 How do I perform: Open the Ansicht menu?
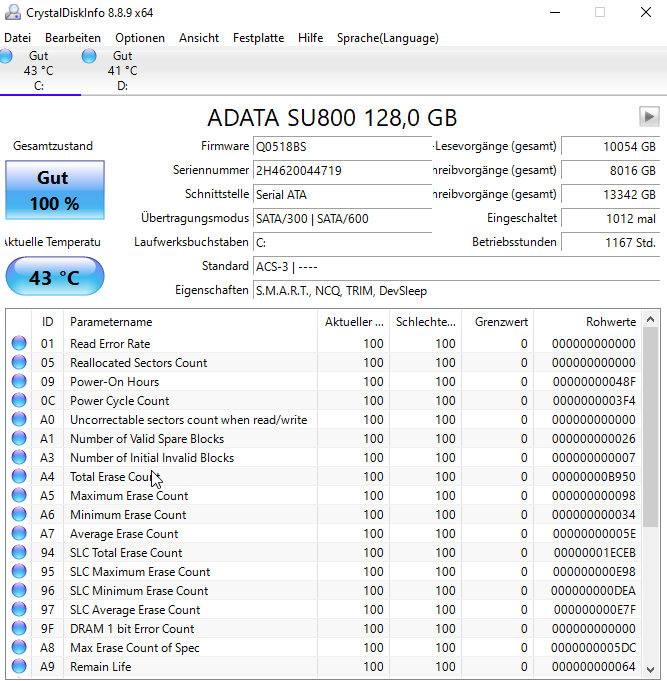coord(199,38)
